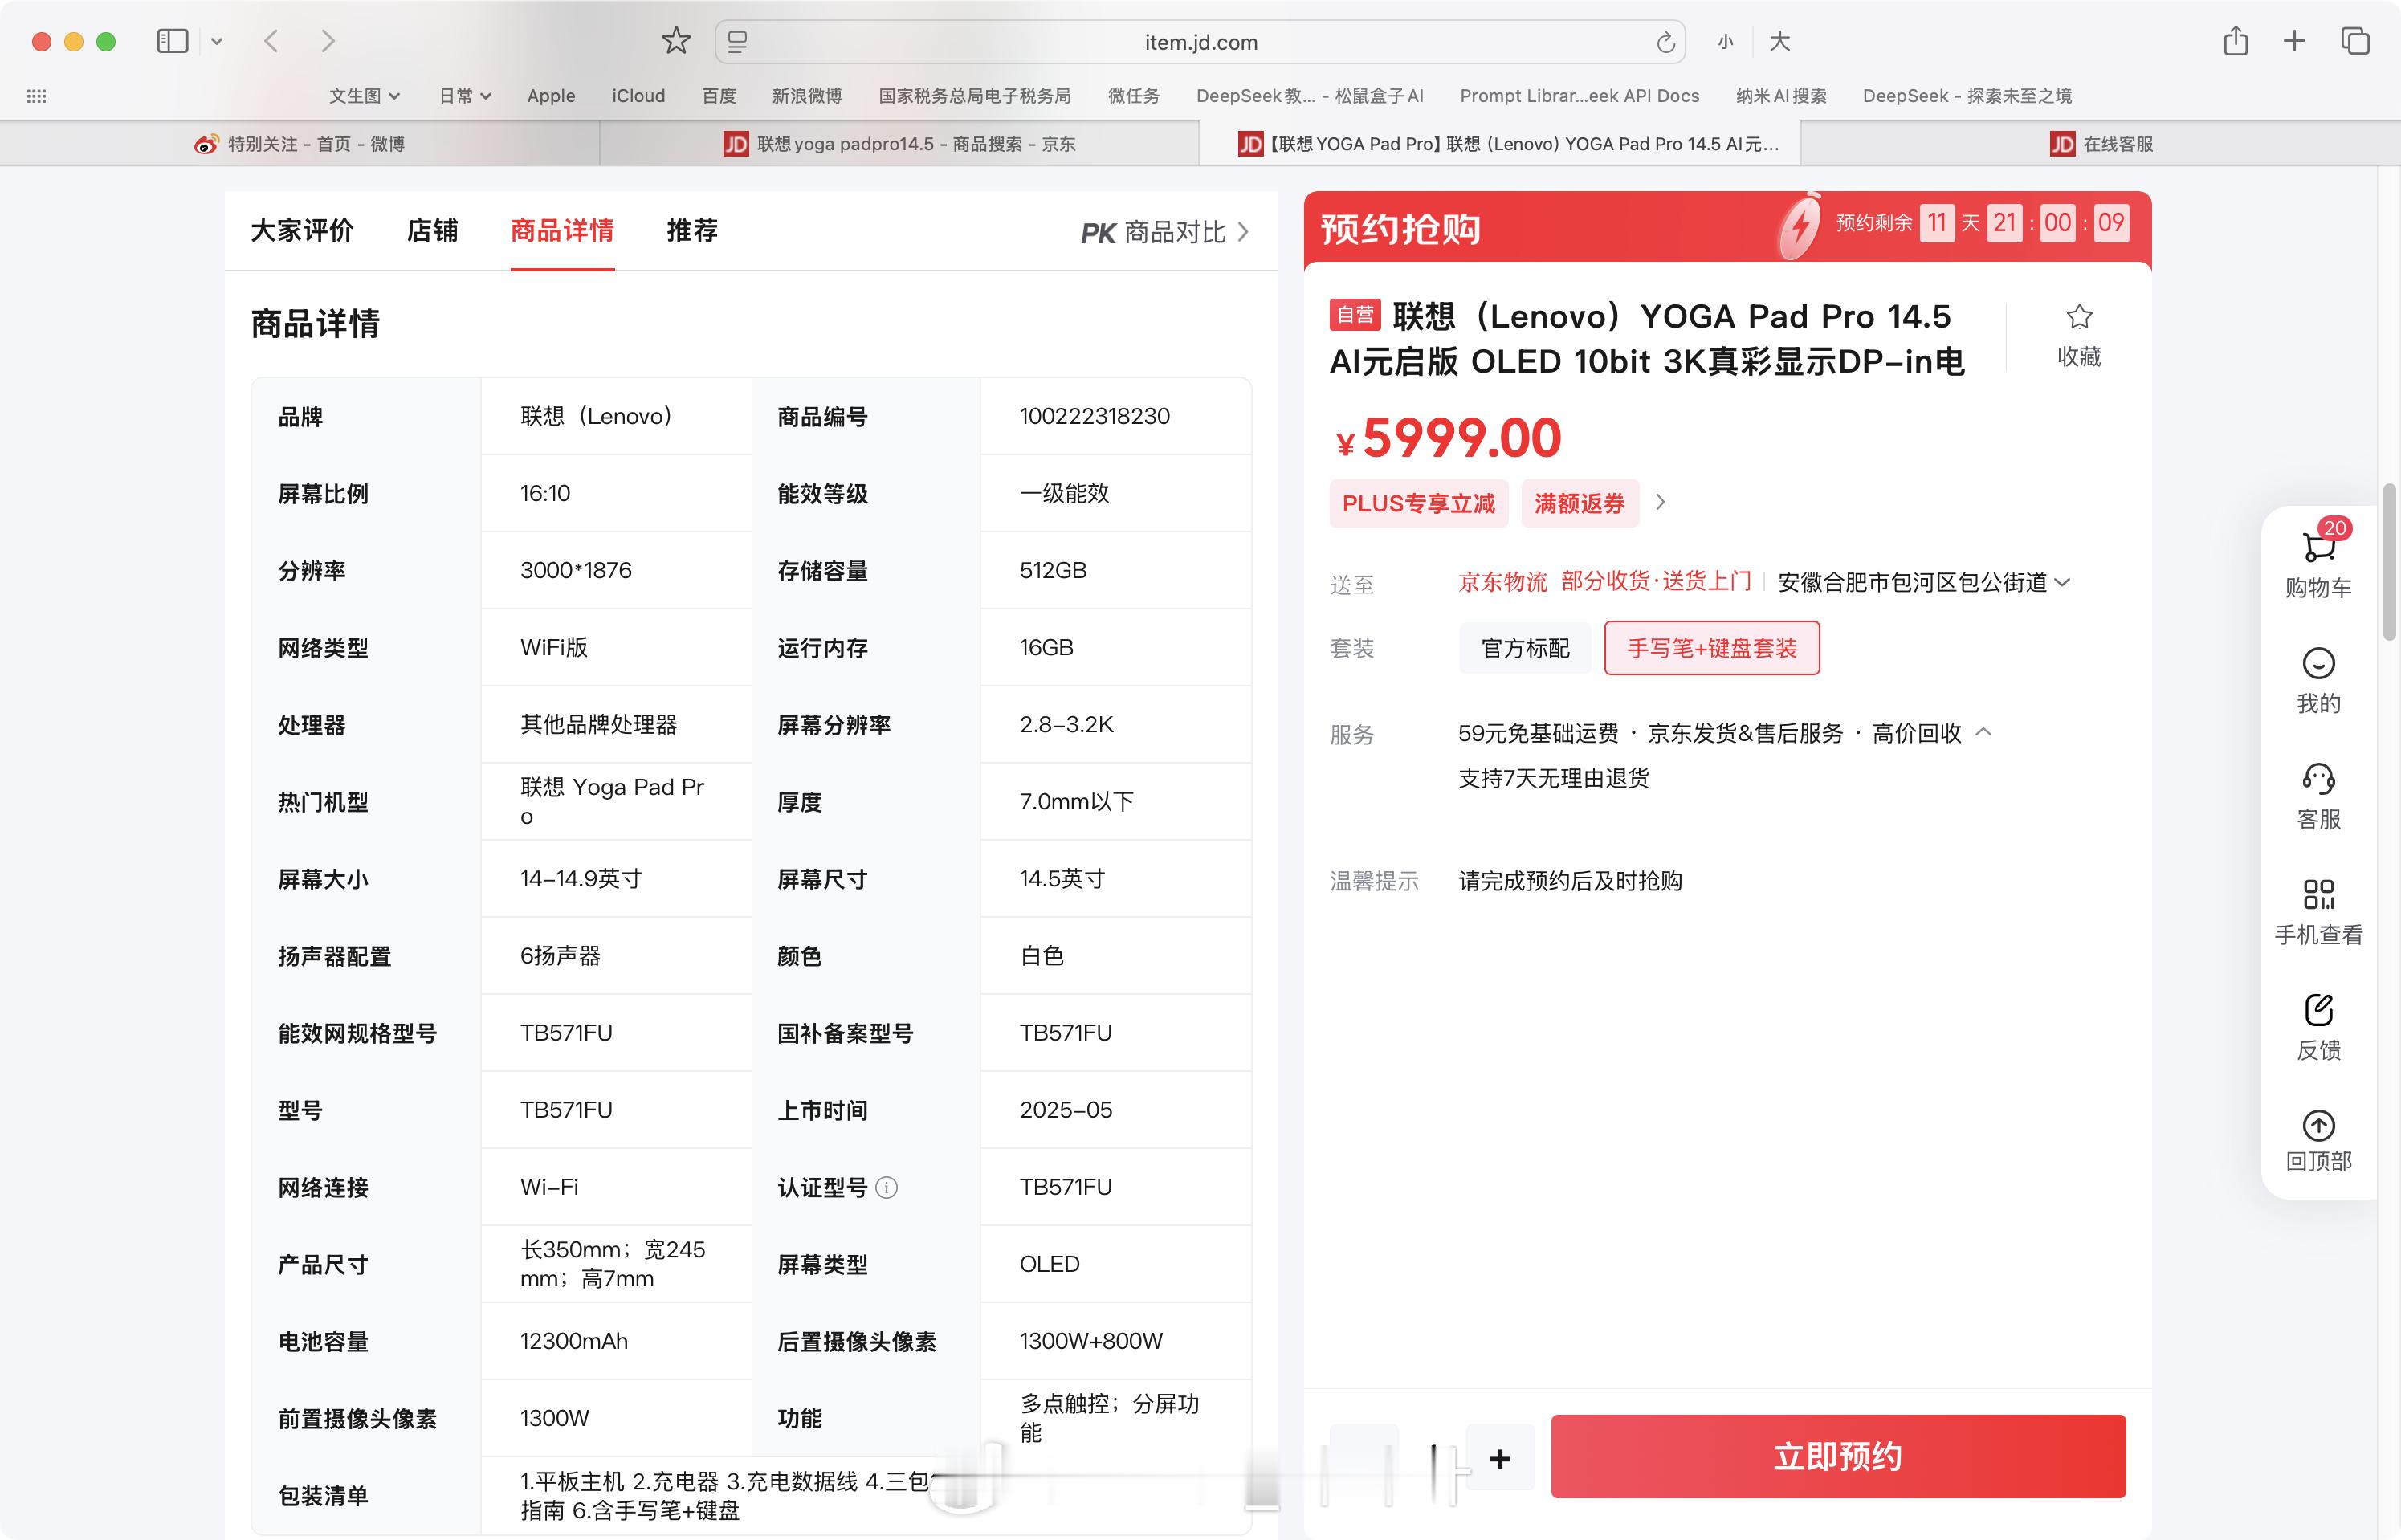Increase text size with 大 button
2401x1540 pixels.
1779,42
